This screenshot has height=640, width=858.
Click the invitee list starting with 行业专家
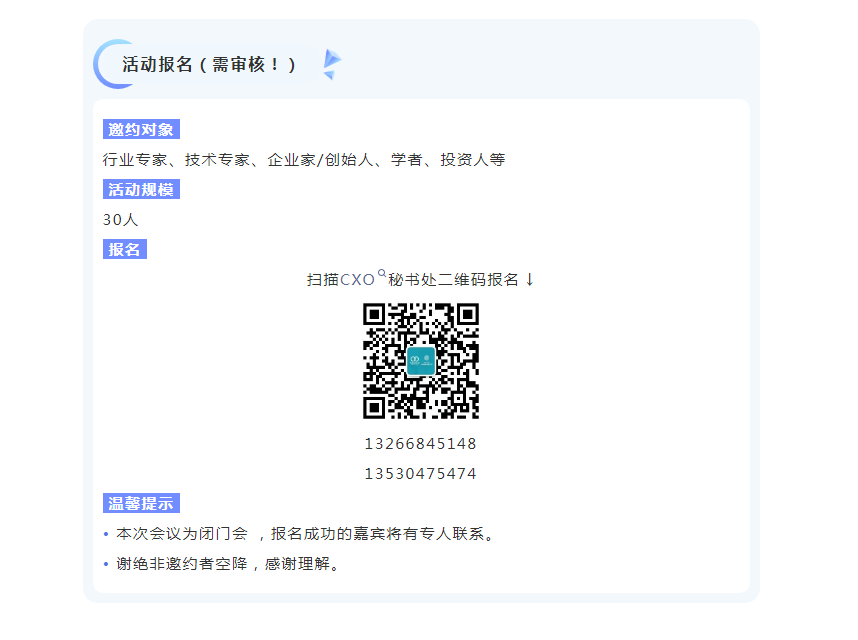tap(304, 160)
